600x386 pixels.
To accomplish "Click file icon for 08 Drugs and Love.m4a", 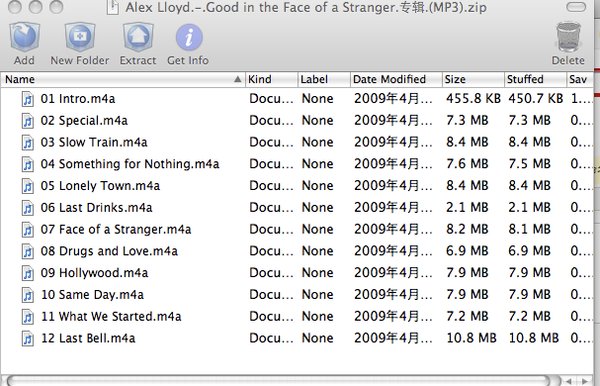I will (28, 251).
